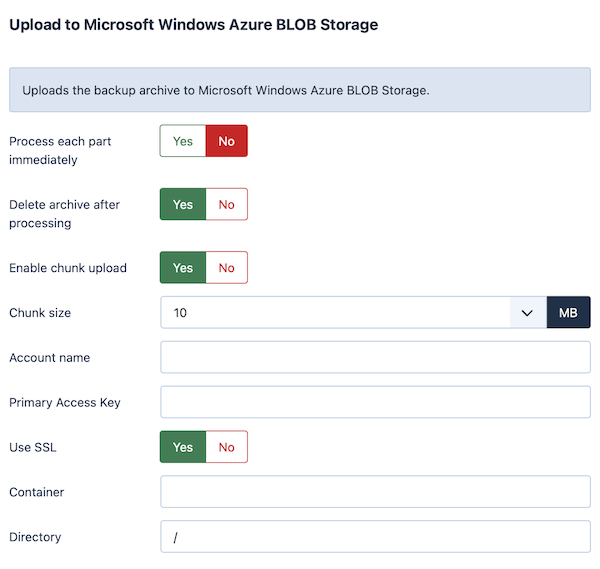The height and width of the screenshot is (569, 600).
Task: Click the Azure BLOB Storage description banner
Action: tap(300, 90)
